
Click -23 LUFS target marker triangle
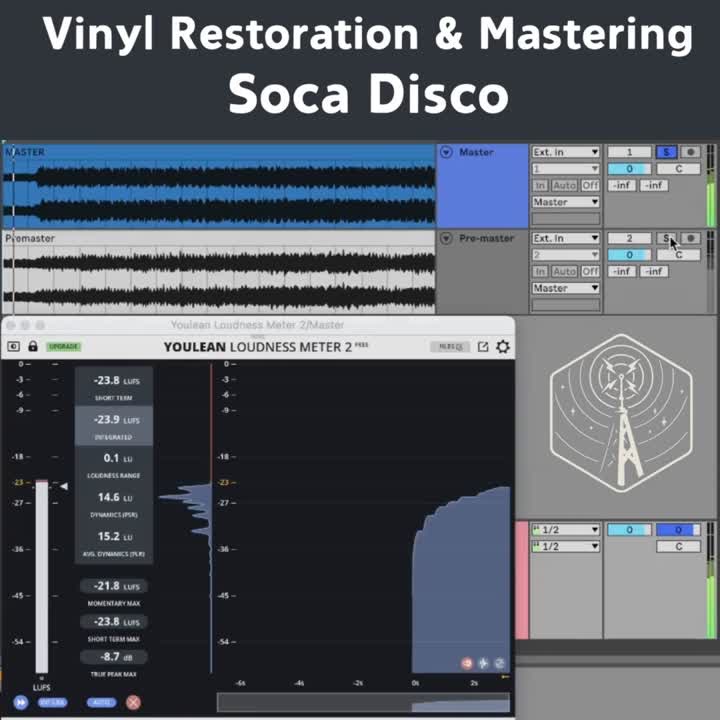pos(64,486)
